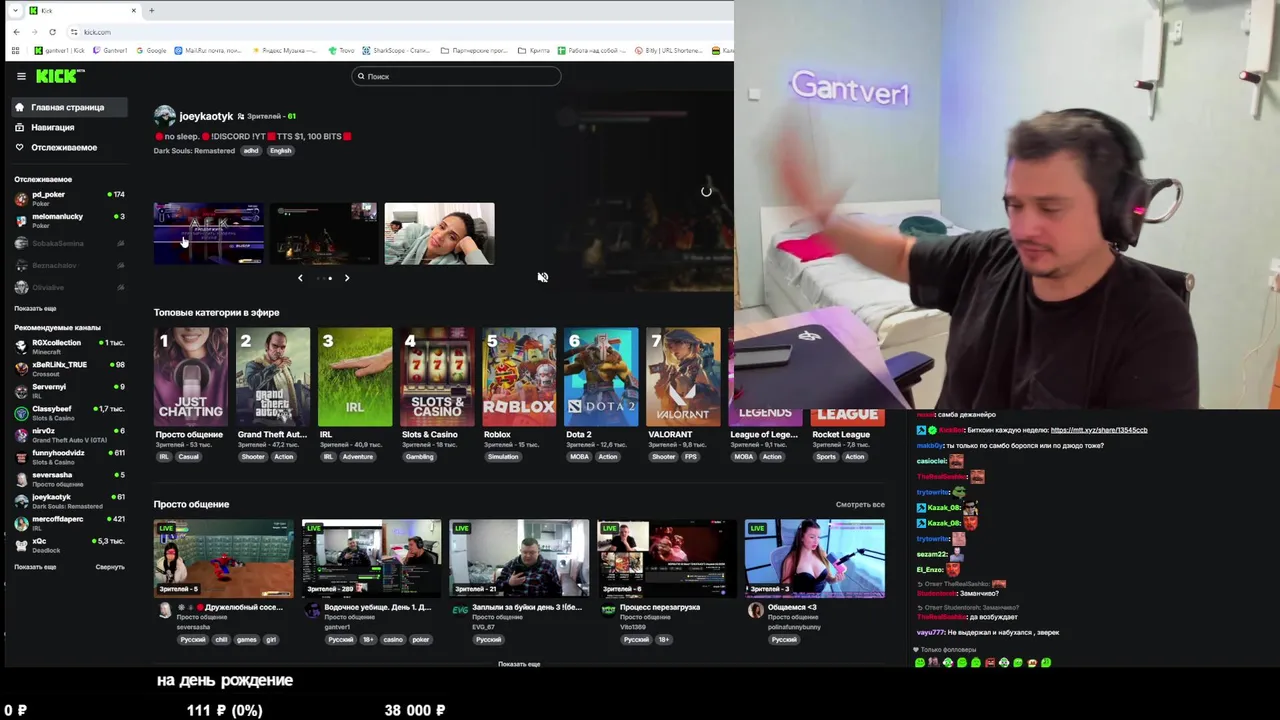Open IRL category card
The height and width of the screenshot is (720, 1280).
pos(354,377)
